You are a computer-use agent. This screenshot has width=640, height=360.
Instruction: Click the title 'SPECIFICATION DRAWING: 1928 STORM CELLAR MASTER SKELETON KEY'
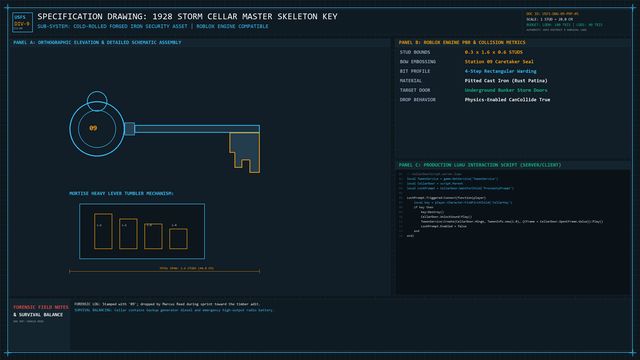click(x=187, y=16)
